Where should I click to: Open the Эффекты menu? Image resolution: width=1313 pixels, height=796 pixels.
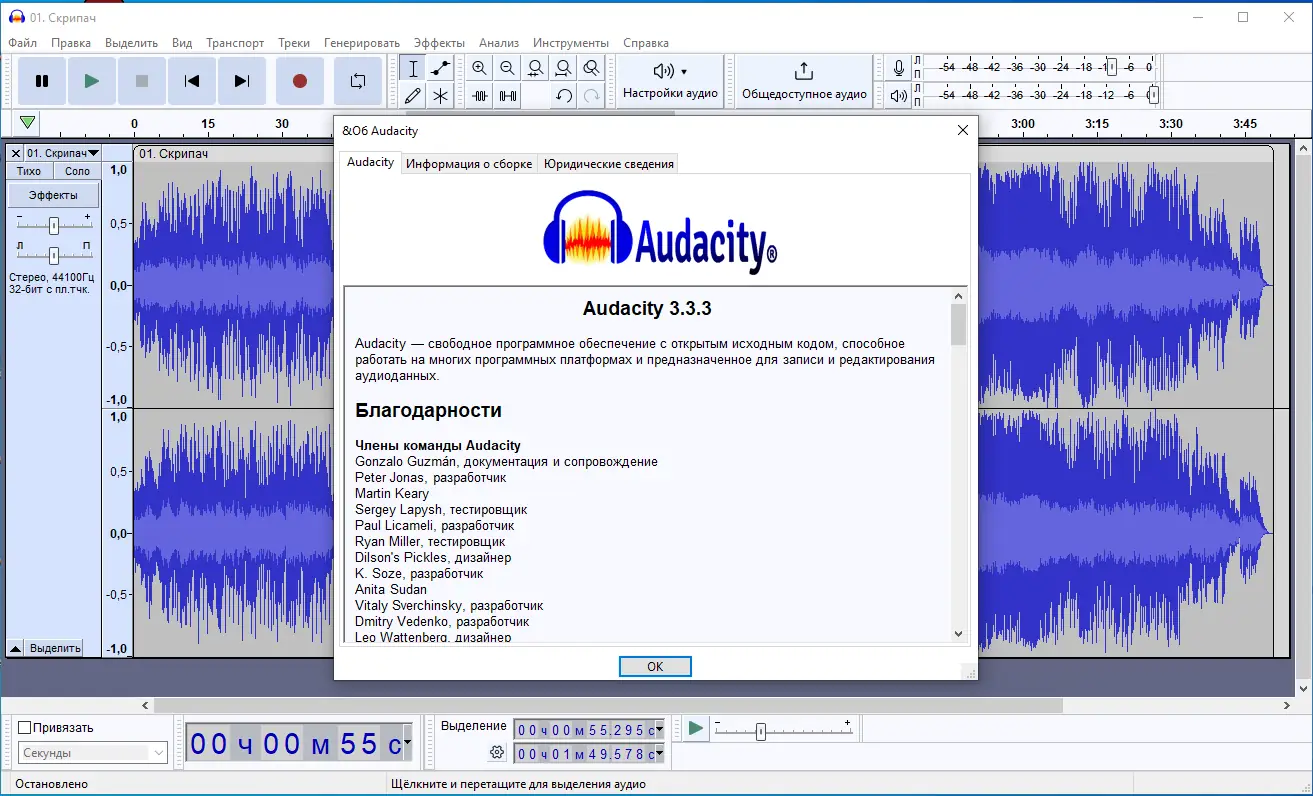440,43
